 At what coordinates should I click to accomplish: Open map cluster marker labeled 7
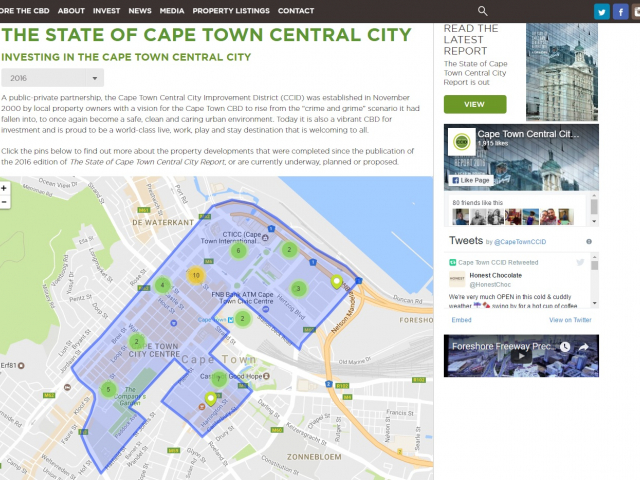[x=219, y=378]
